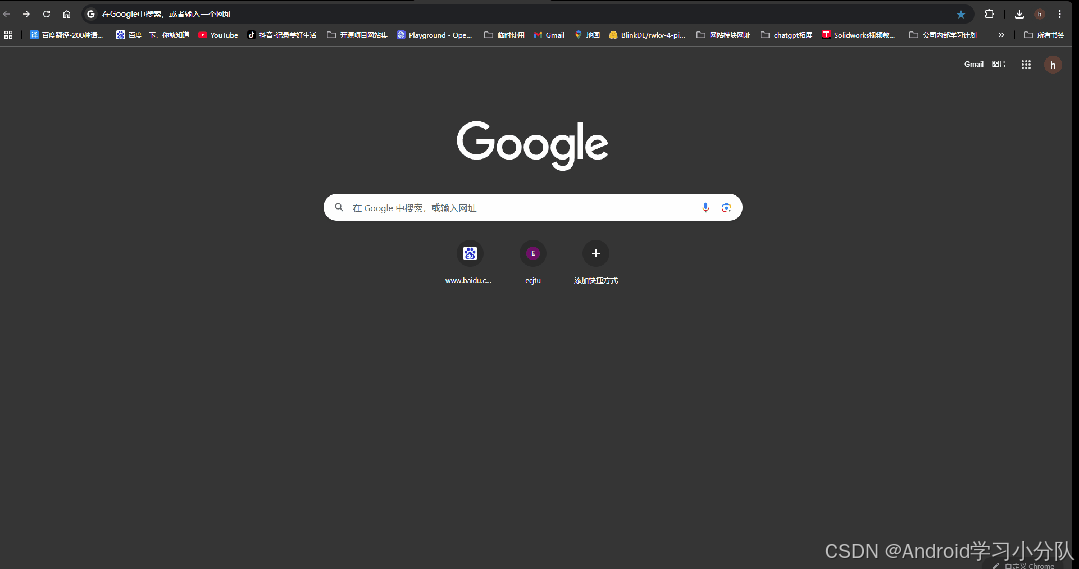Focus the Google search box

533,207
